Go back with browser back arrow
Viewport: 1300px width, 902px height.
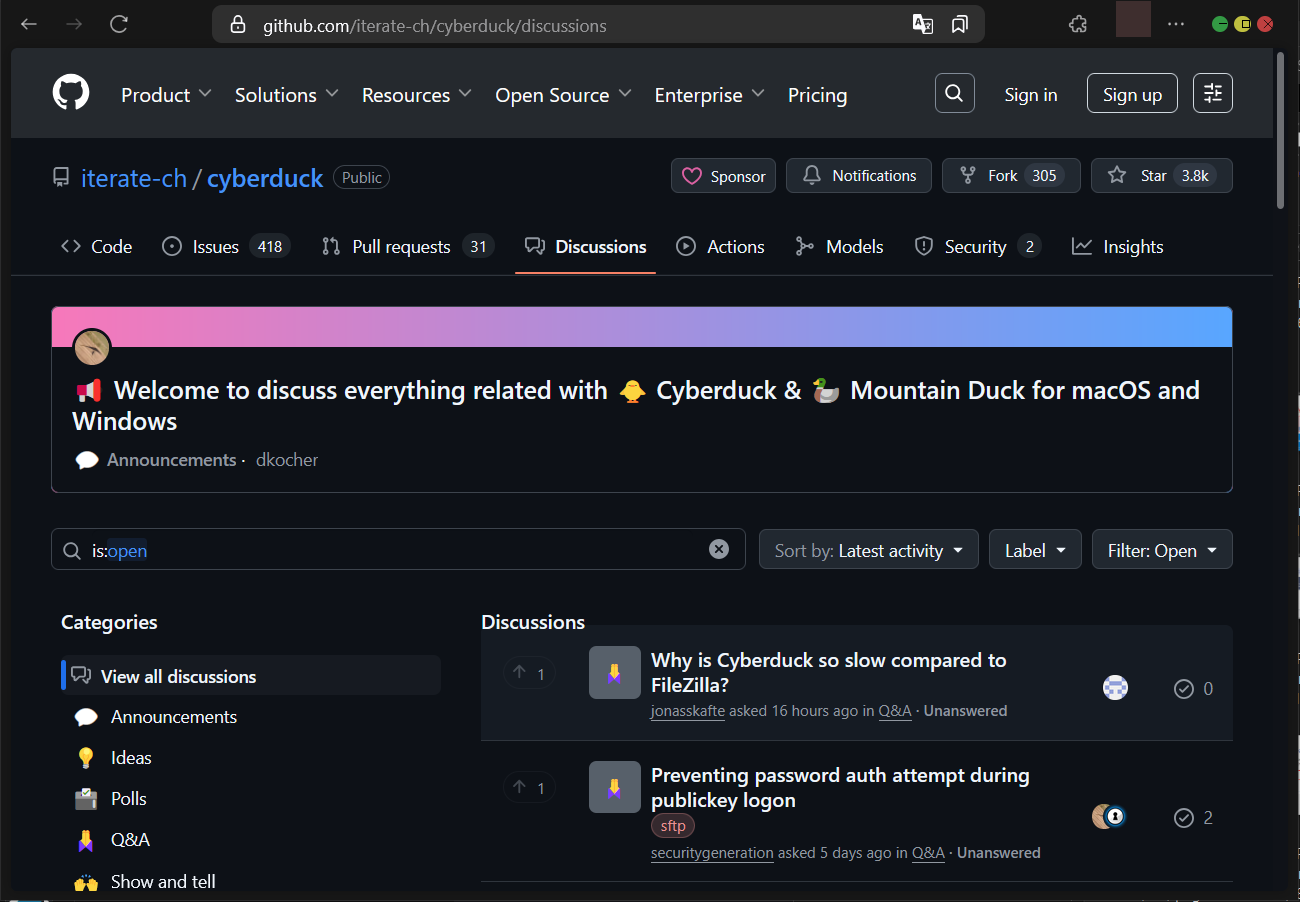tap(29, 24)
